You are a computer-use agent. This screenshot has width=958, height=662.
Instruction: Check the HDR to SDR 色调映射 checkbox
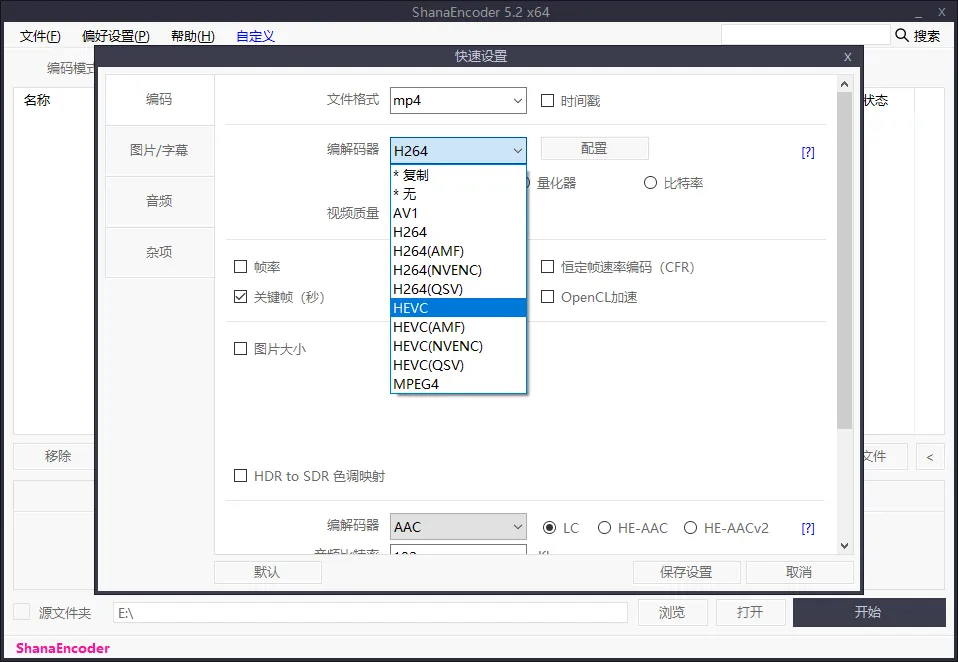click(241, 477)
